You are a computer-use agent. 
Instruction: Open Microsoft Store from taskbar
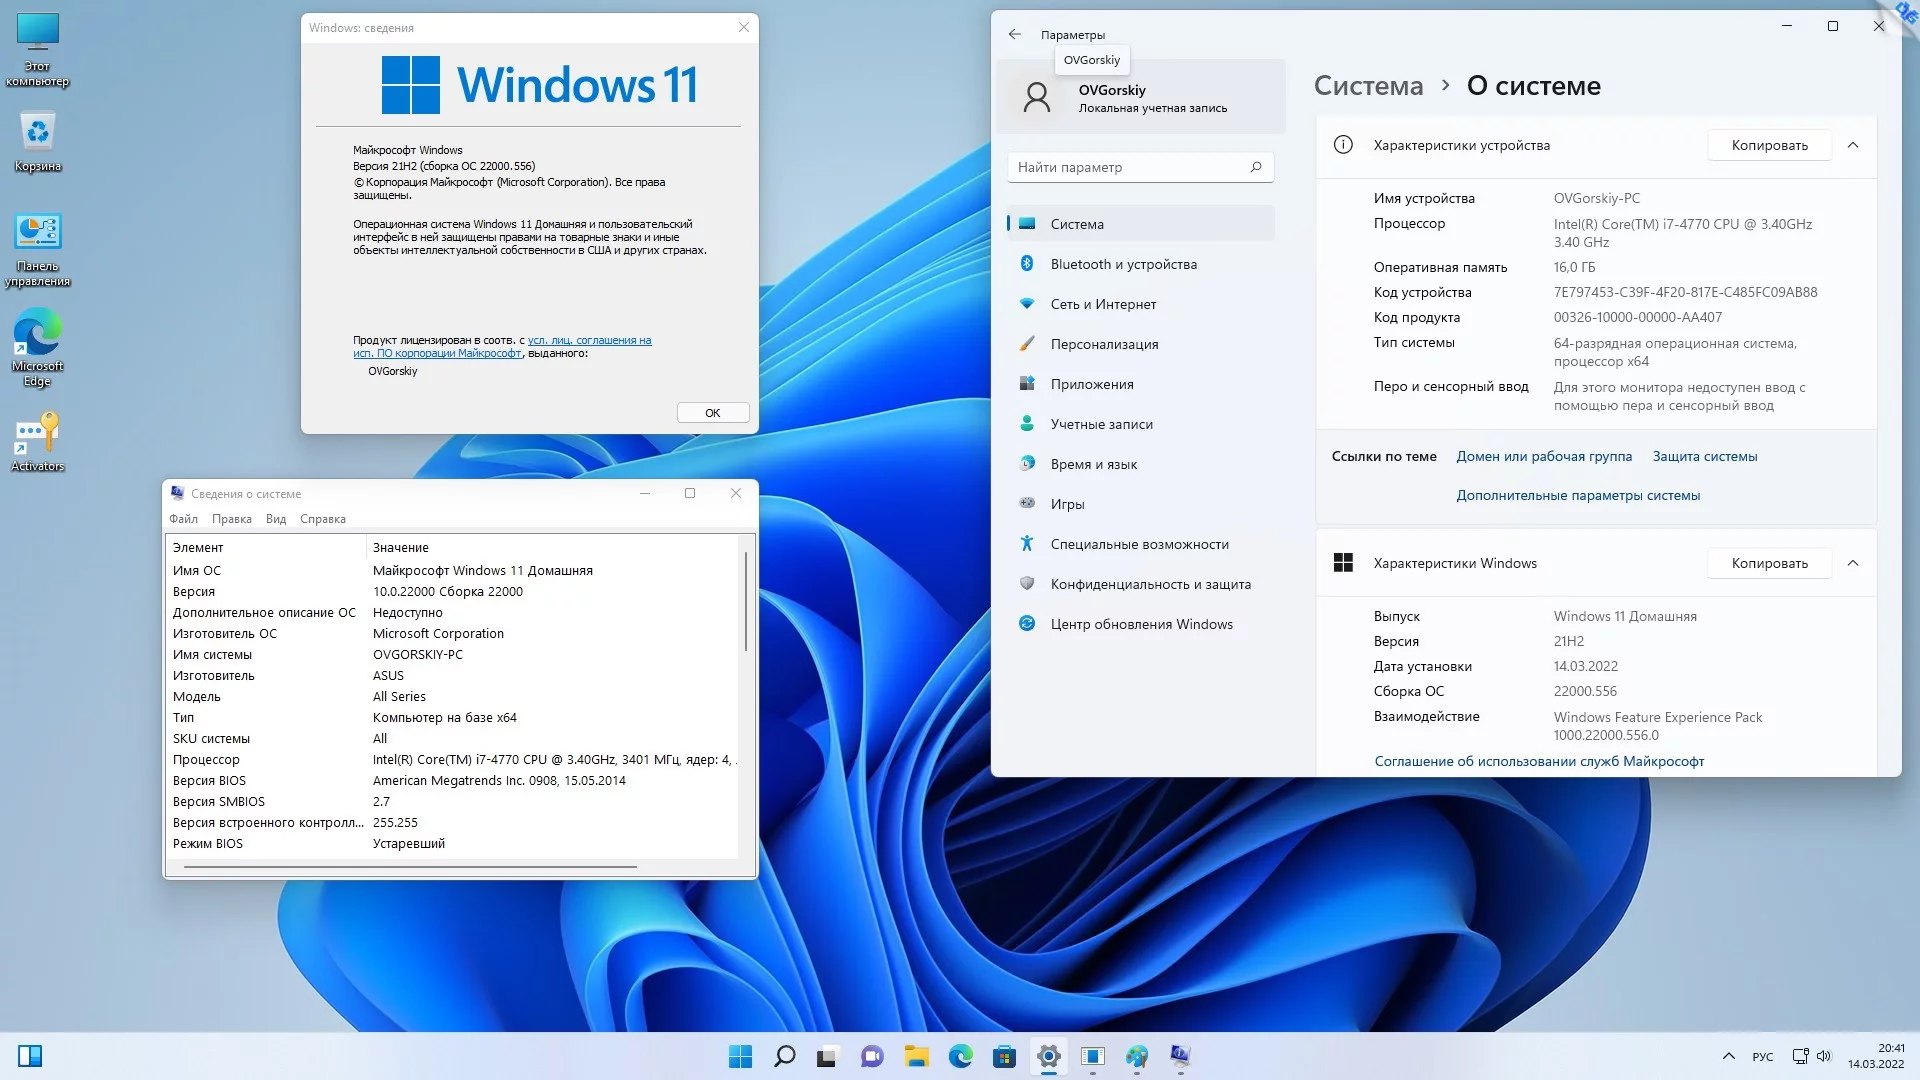[1004, 1056]
